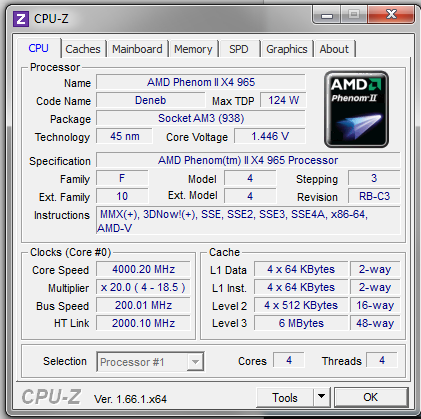Open the Processor #1 selection dropdown
The width and height of the screenshot is (421, 419).
click(x=150, y=362)
